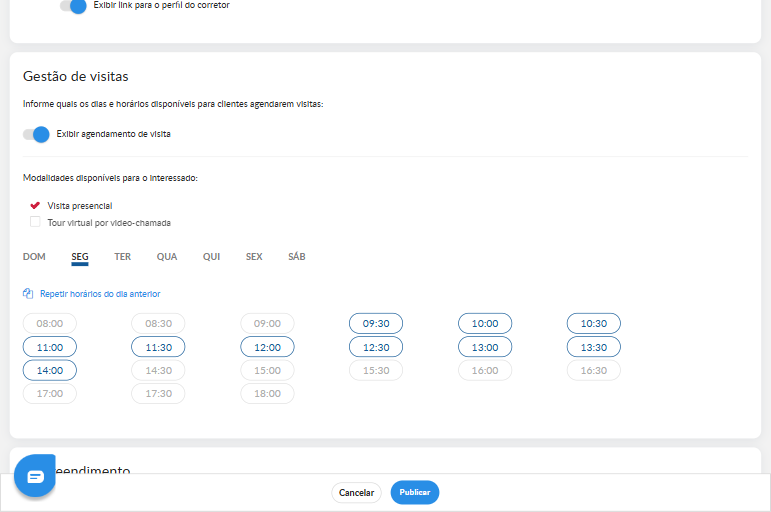
Task: Uncheck Visita presencial checkbox
Action: point(35,205)
